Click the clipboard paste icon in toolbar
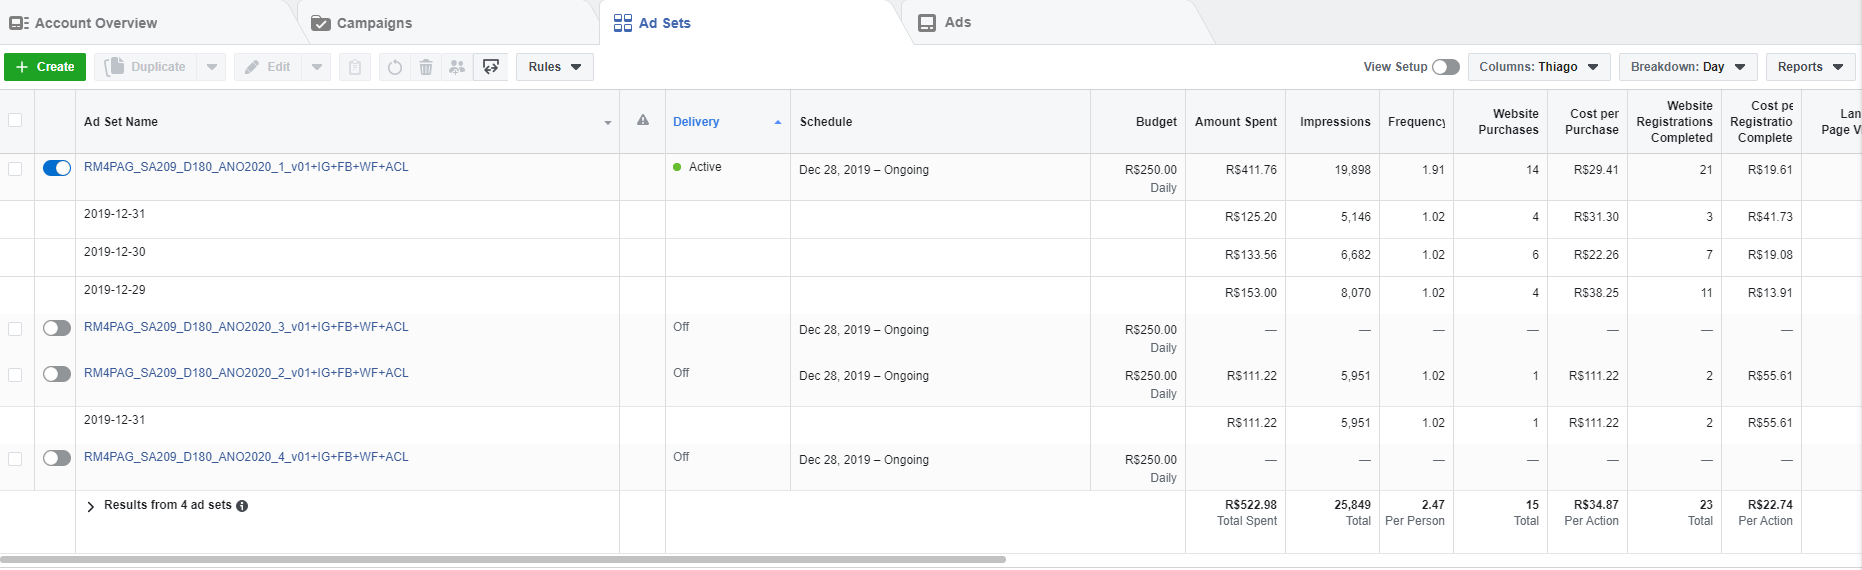The width and height of the screenshot is (1862, 570). click(355, 67)
